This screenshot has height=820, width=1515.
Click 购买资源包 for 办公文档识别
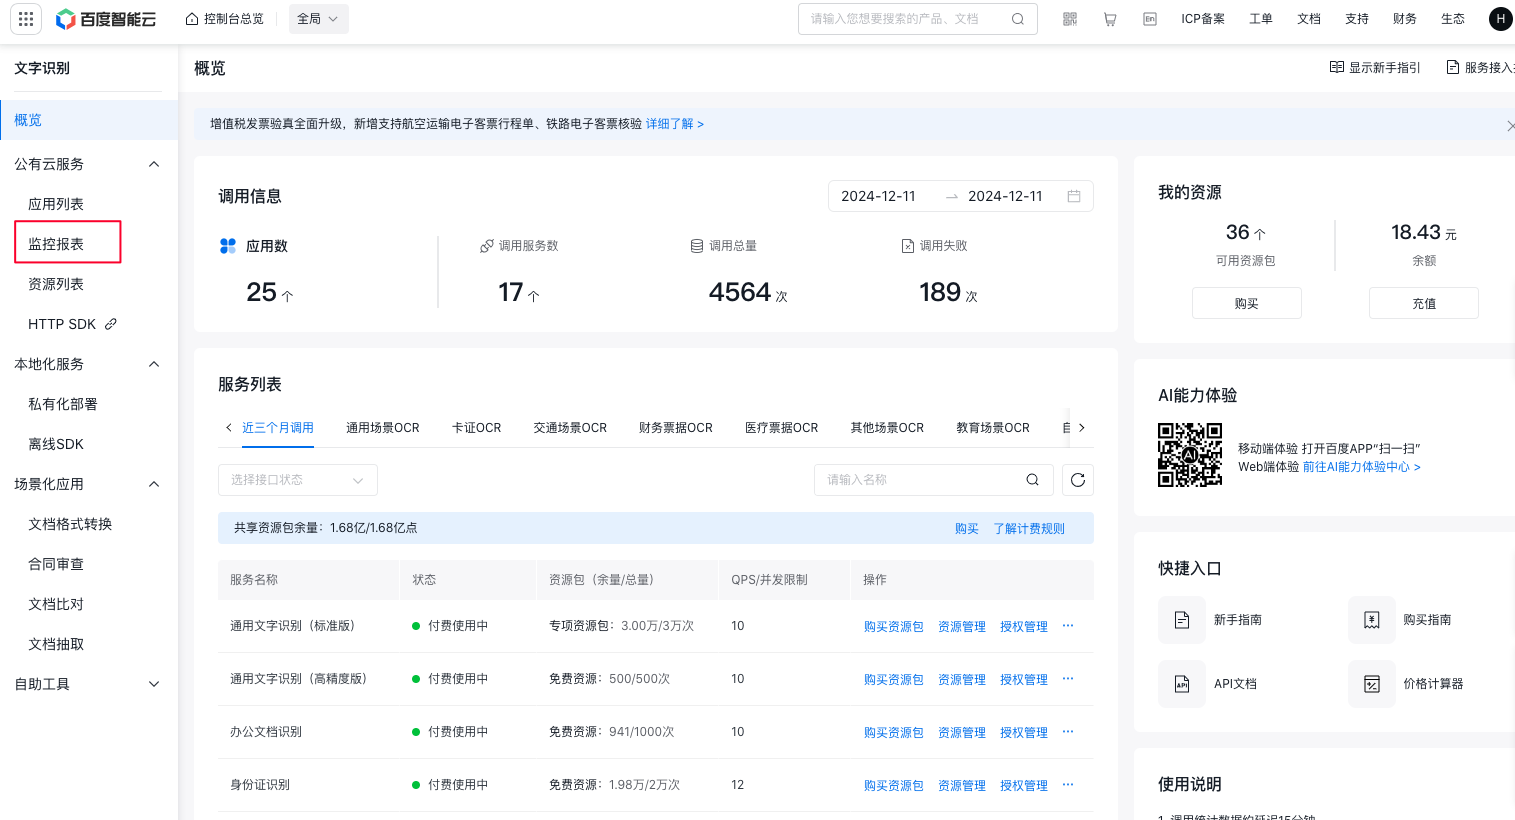(x=894, y=733)
